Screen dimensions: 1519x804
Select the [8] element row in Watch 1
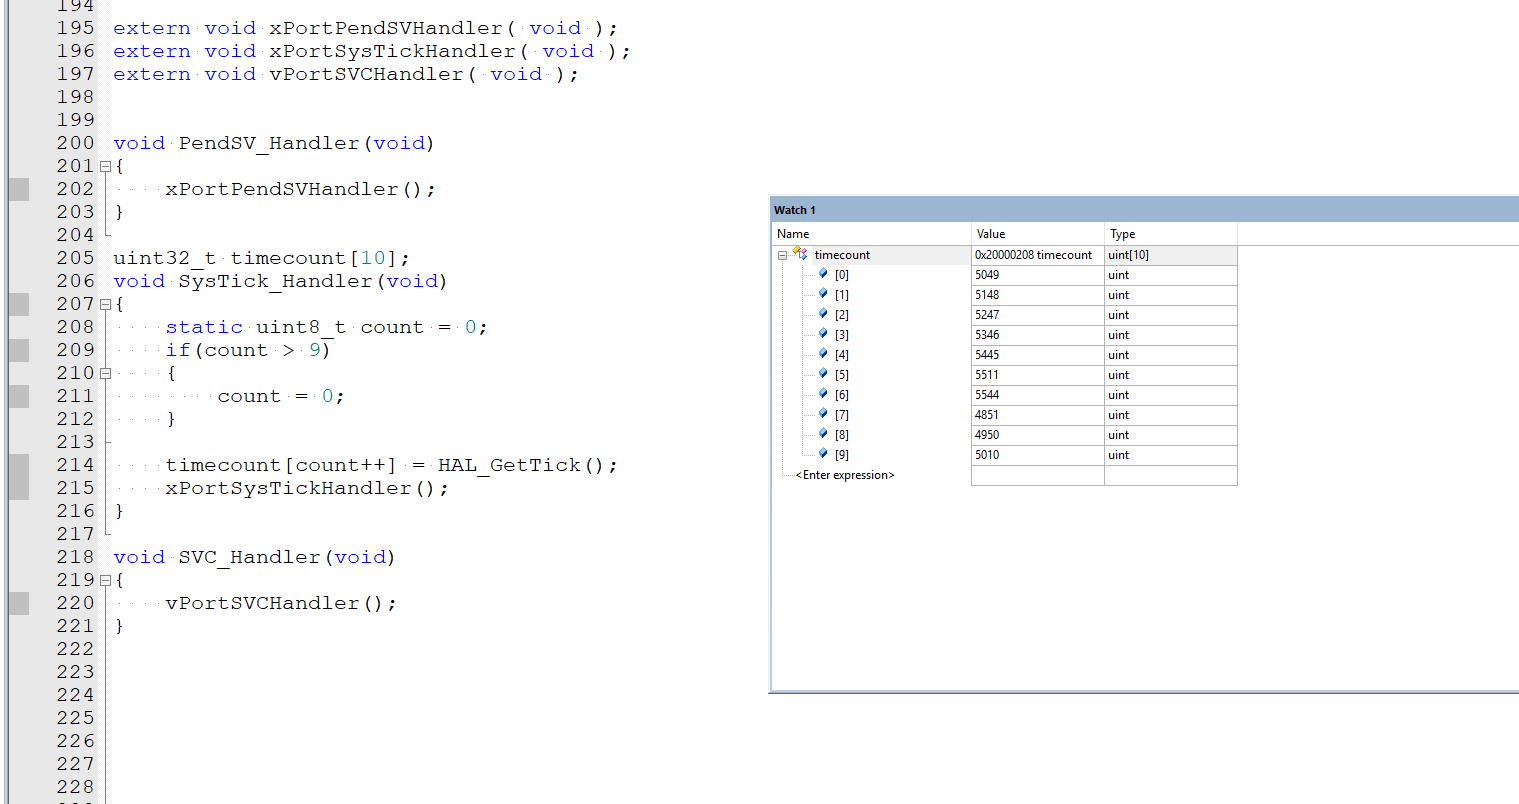pos(1004,435)
